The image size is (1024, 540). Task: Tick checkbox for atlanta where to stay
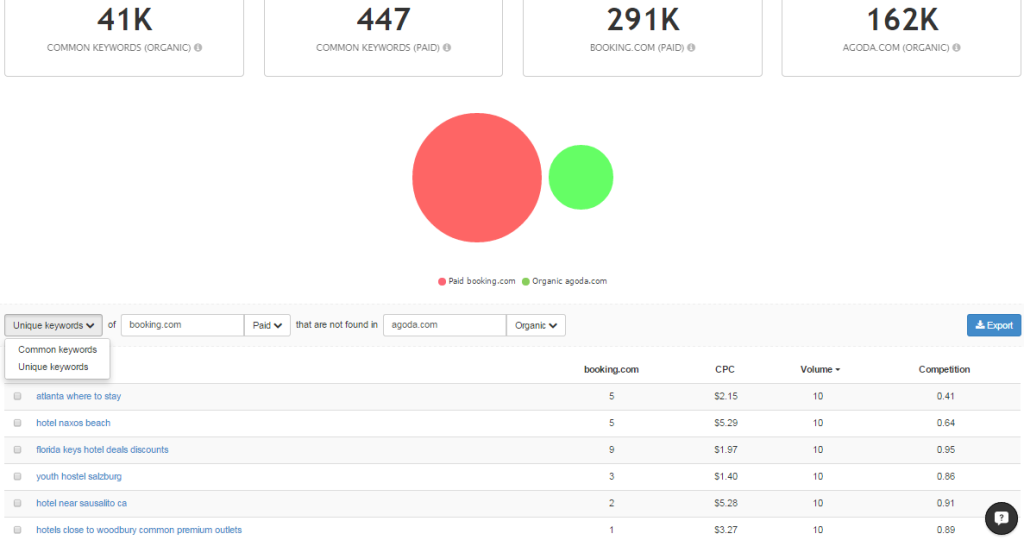pyautogui.click(x=18, y=396)
